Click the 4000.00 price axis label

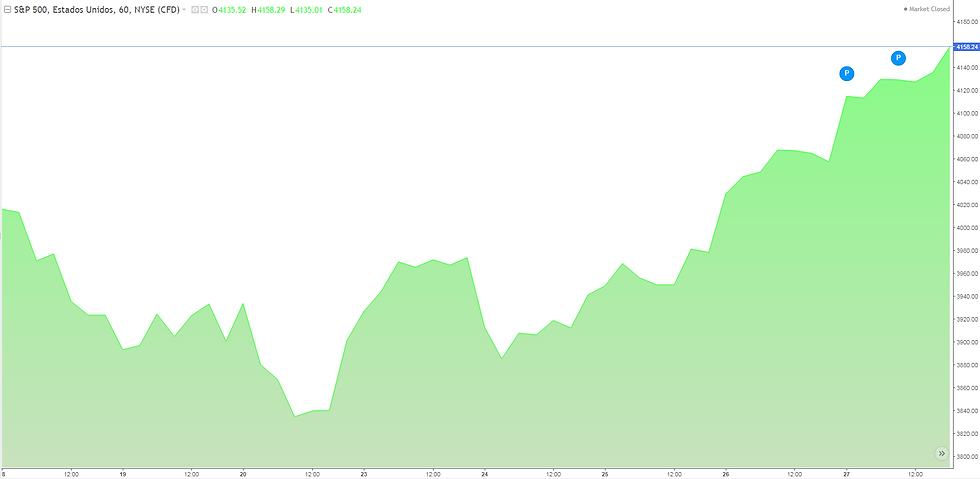tap(968, 228)
